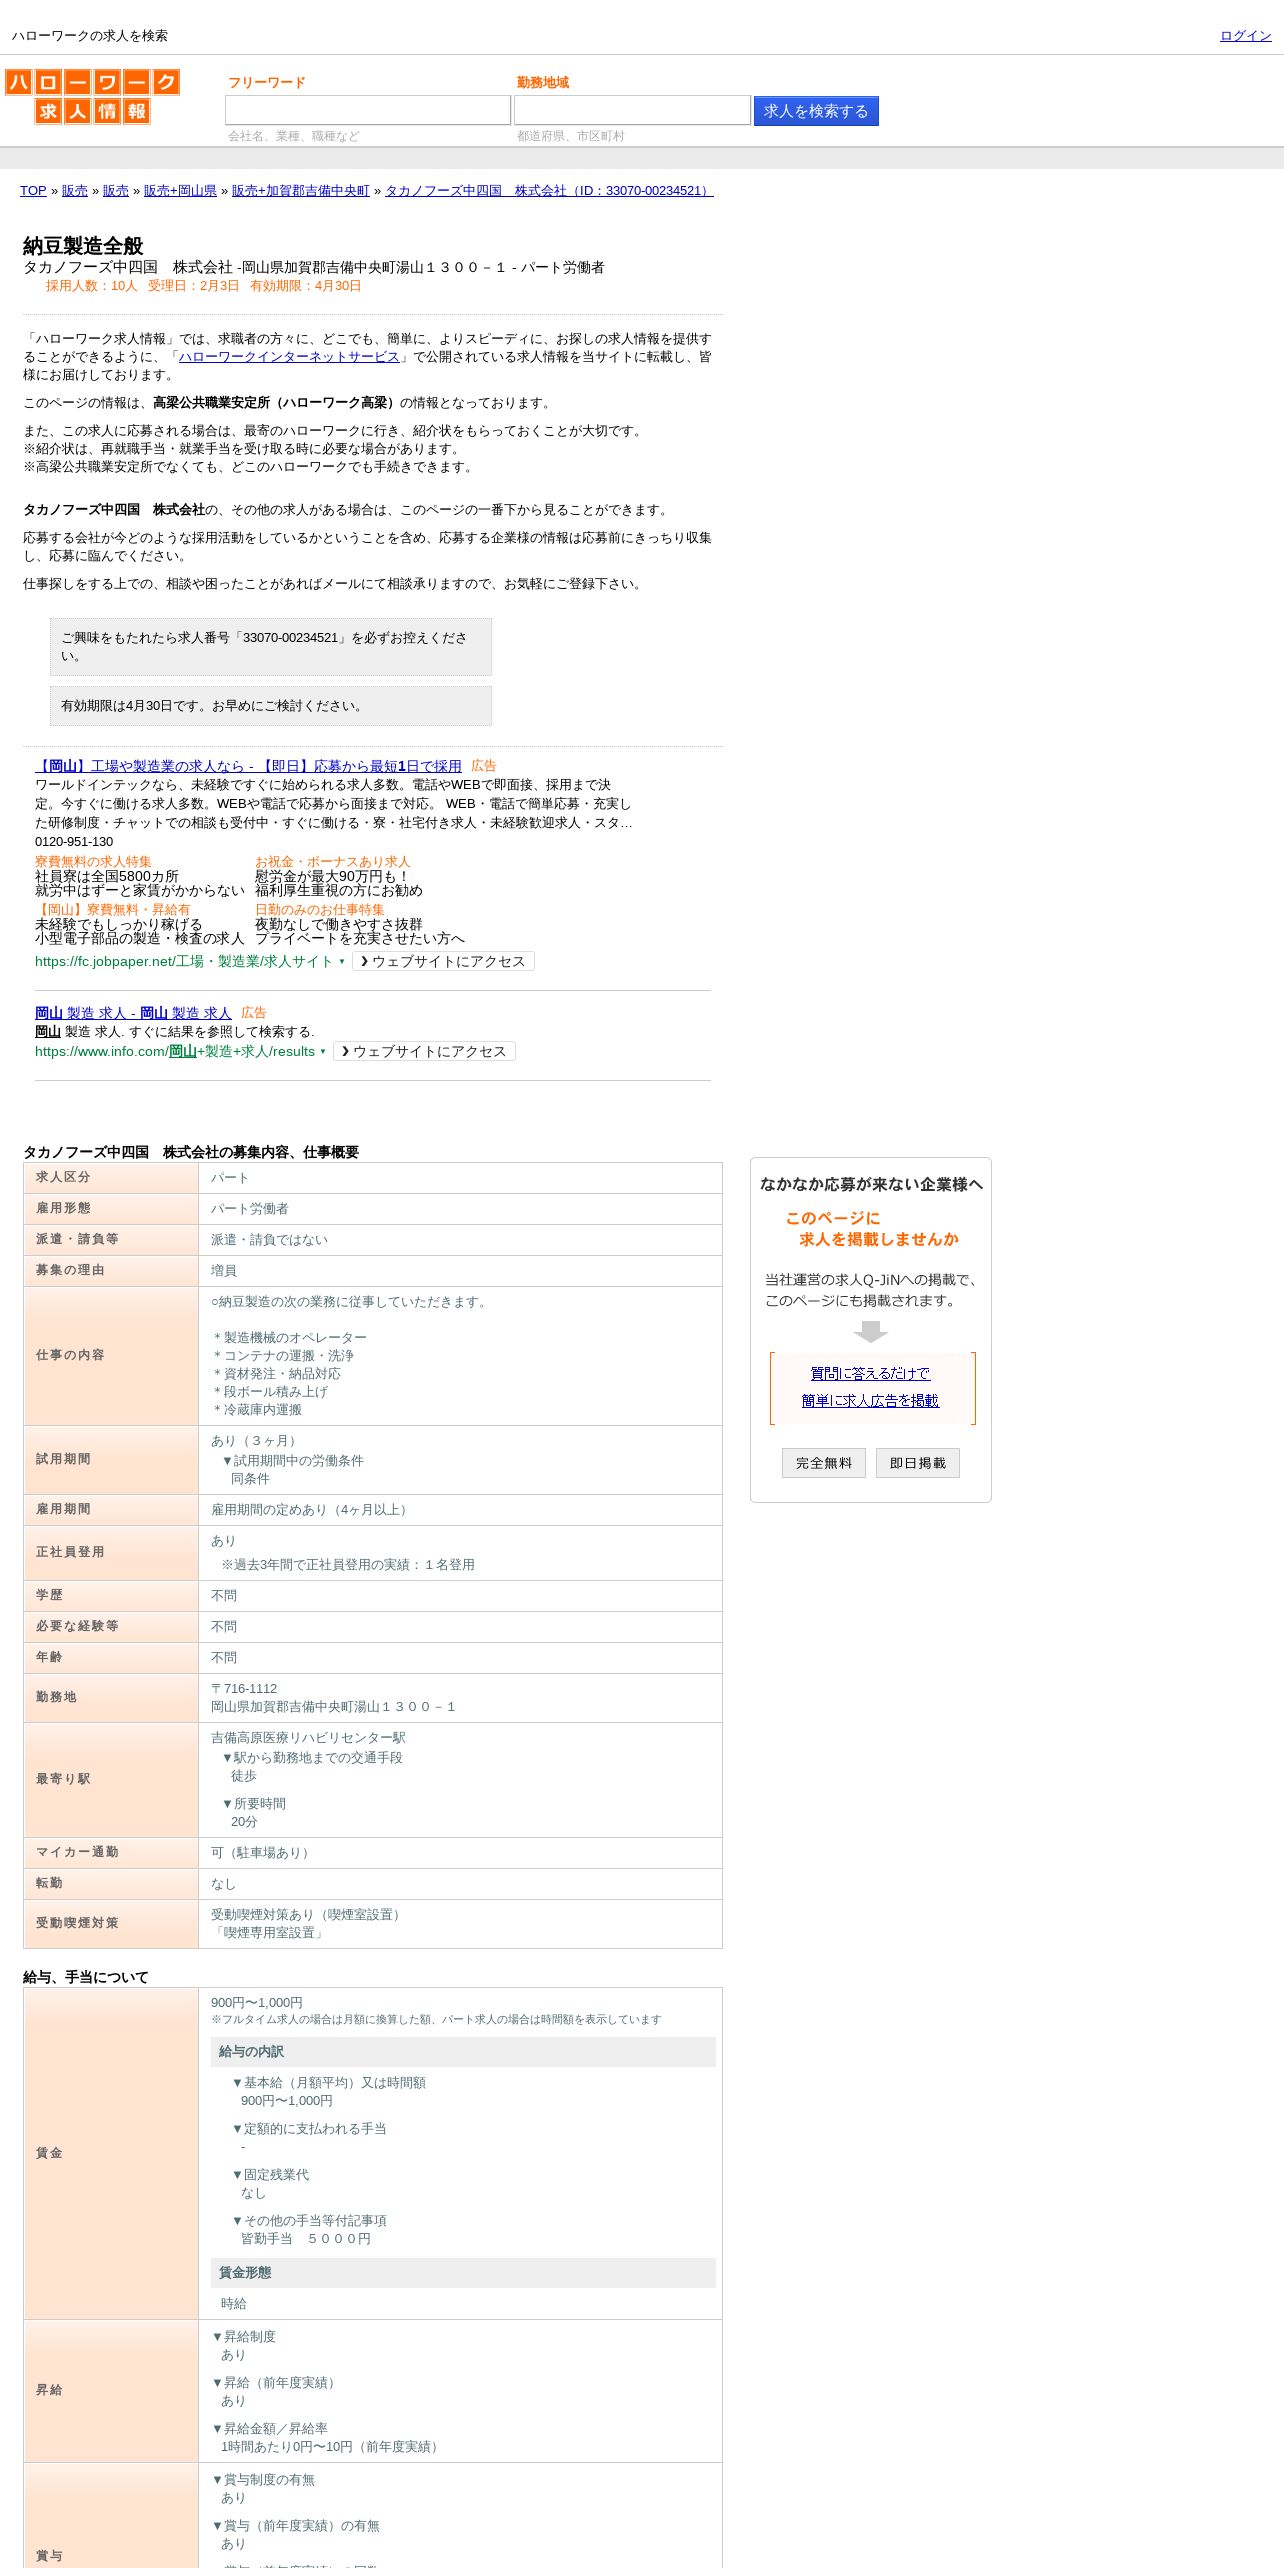Click the 求人を検索する button
The width and height of the screenshot is (1284, 2568).
pos(816,111)
